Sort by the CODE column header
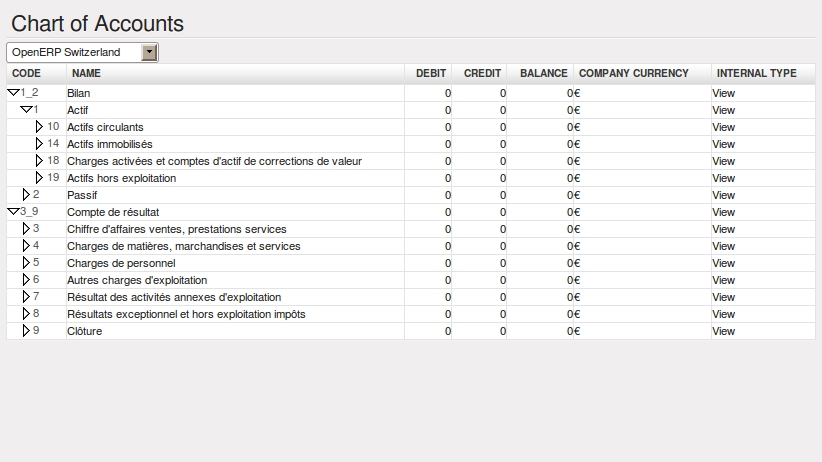 click(27, 74)
